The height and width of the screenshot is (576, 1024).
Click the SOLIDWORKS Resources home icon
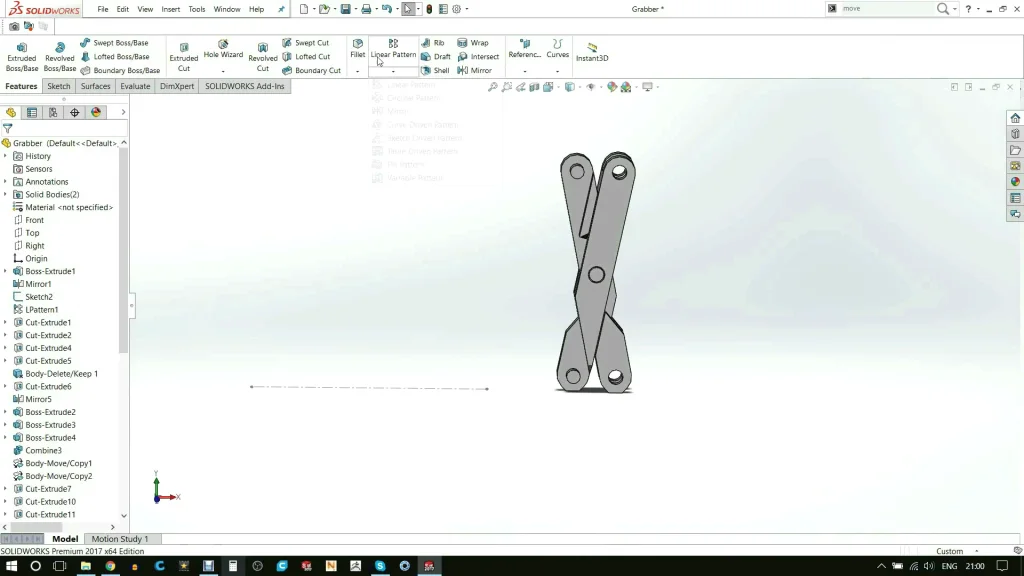pos(1015,118)
